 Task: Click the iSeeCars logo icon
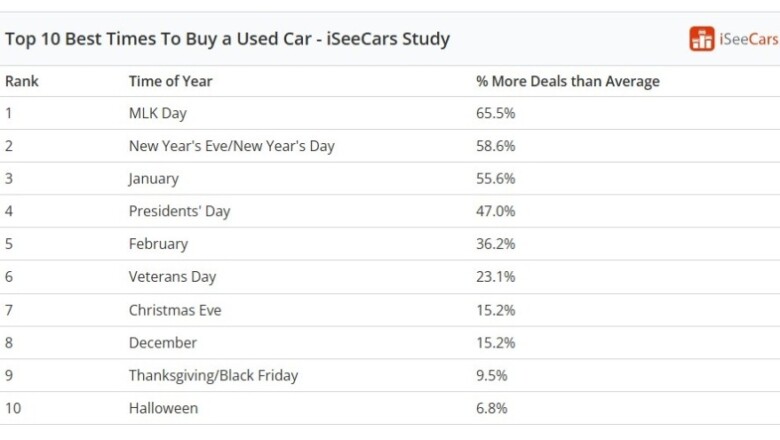[x=702, y=39]
